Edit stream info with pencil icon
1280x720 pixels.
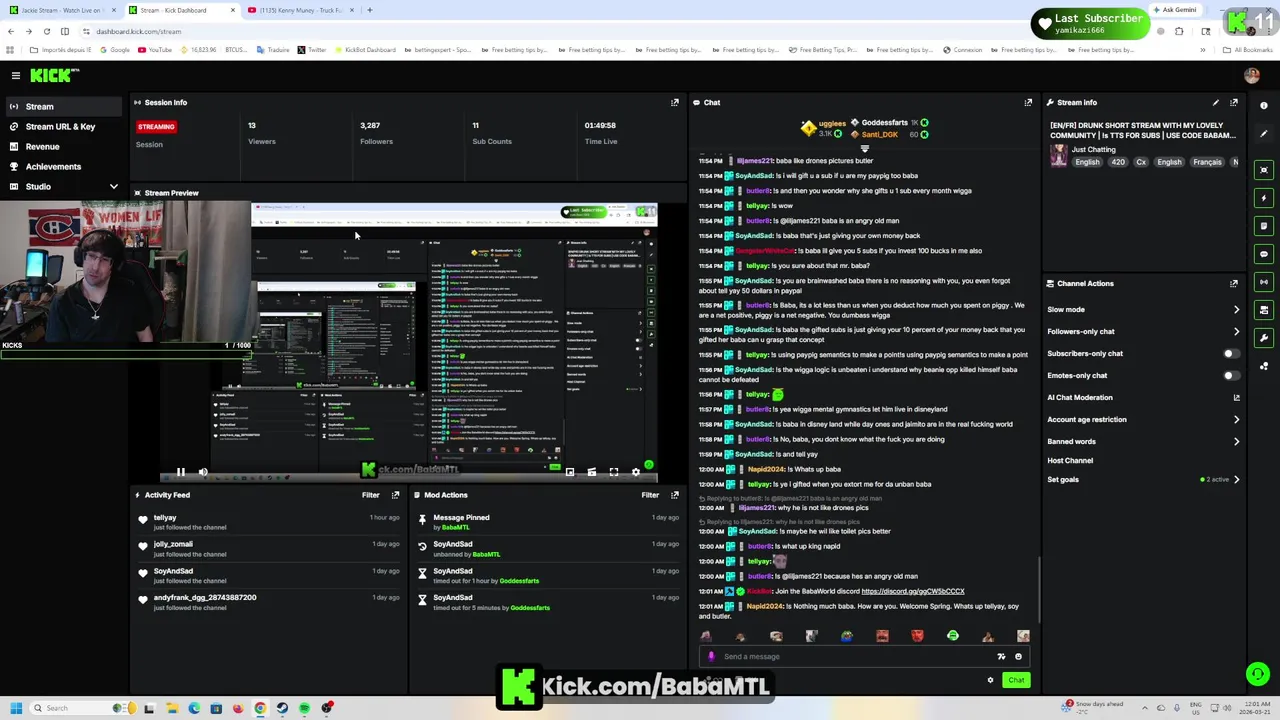click(x=1216, y=102)
